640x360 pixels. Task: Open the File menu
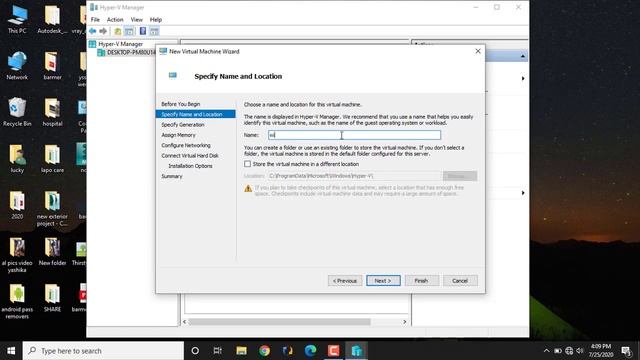pyautogui.click(x=95, y=20)
